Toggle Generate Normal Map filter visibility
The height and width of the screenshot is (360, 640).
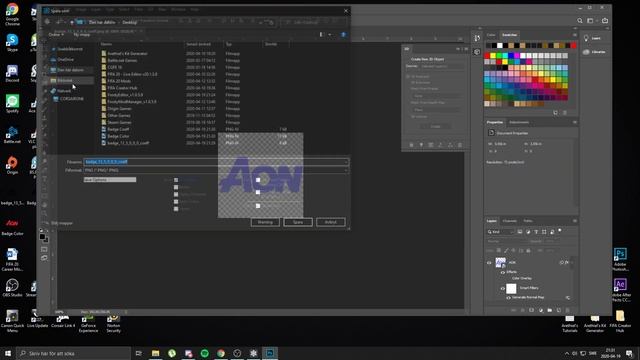pyautogui.click(x=508, y=298)
